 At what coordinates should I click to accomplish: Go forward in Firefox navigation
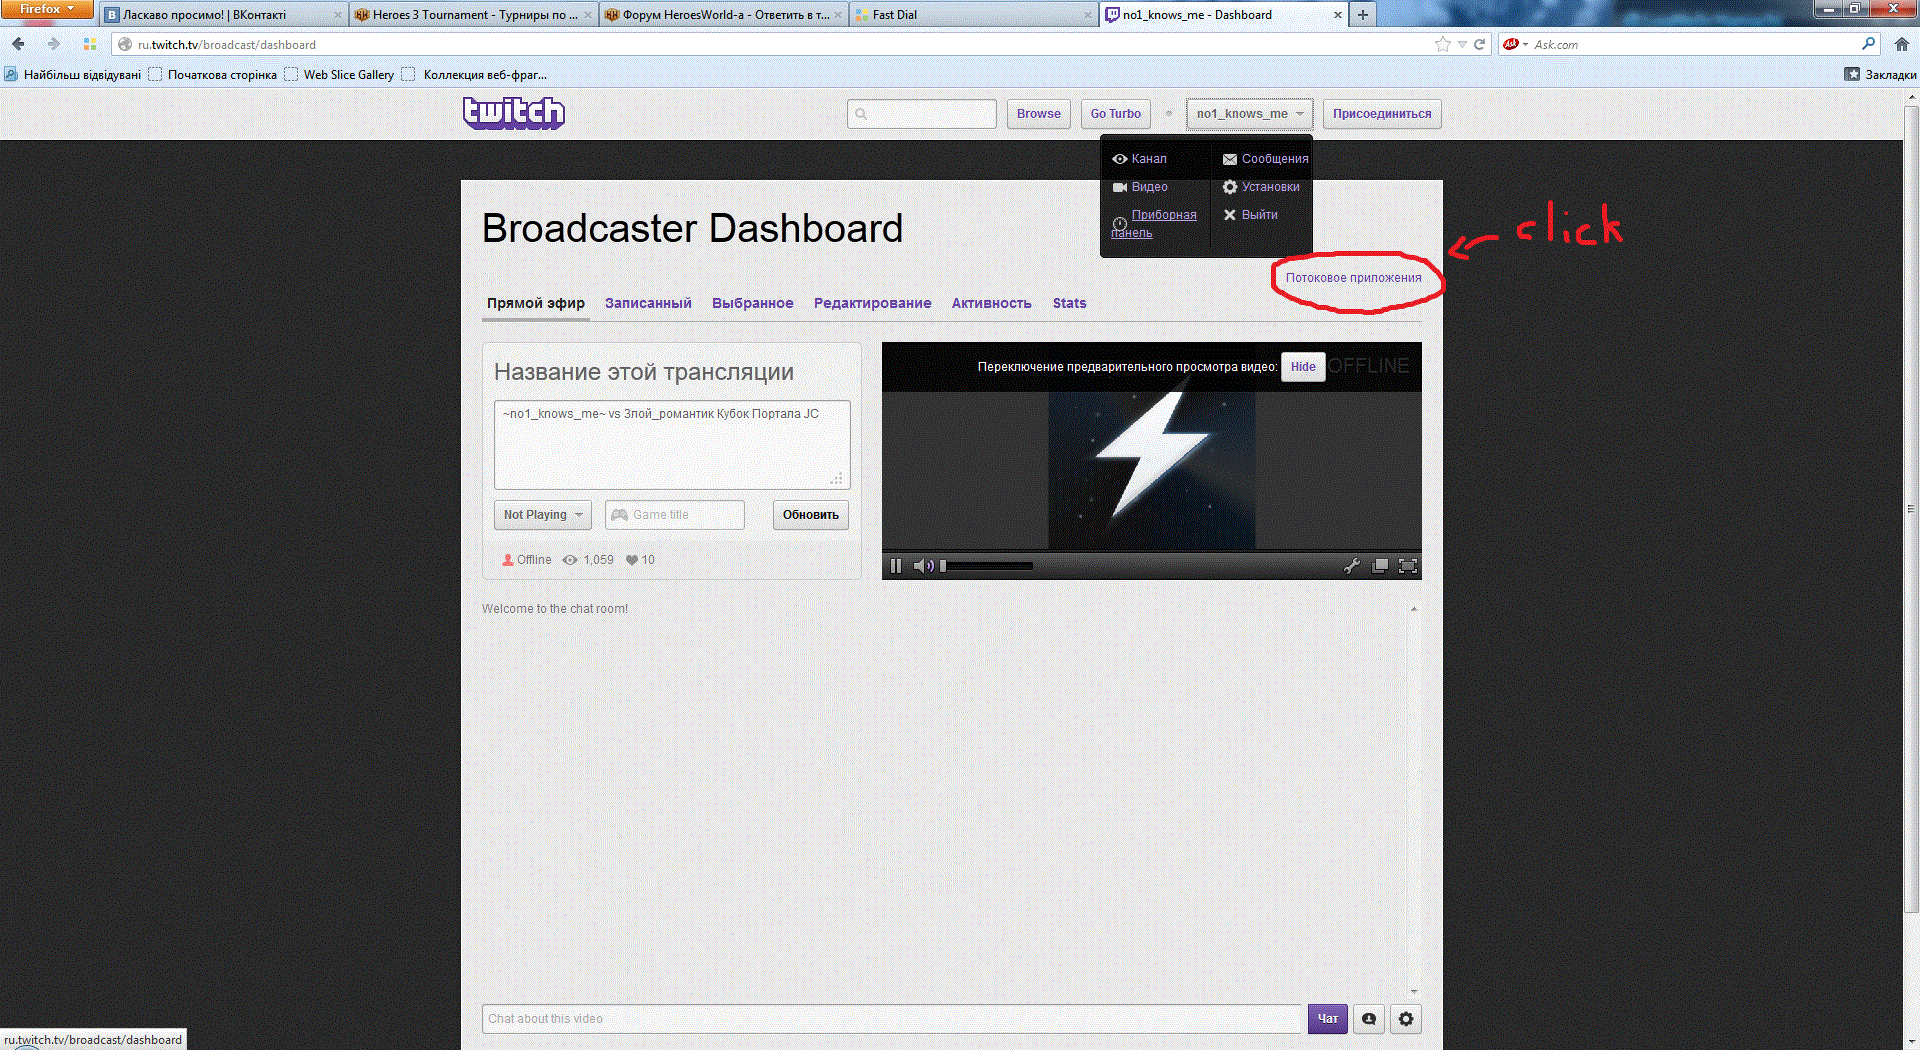(53, 44)
